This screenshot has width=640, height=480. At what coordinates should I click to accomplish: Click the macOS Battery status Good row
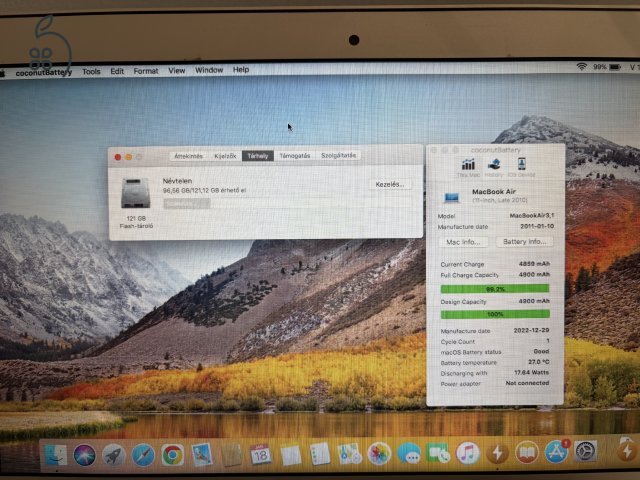pos(495,351)
